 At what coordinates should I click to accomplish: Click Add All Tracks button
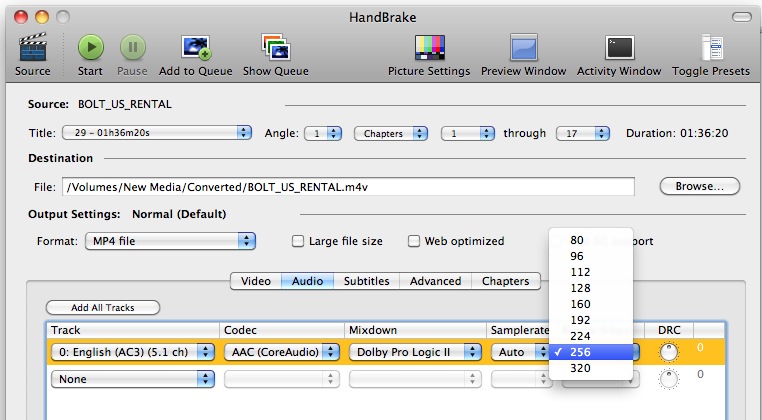coord(103,308)
